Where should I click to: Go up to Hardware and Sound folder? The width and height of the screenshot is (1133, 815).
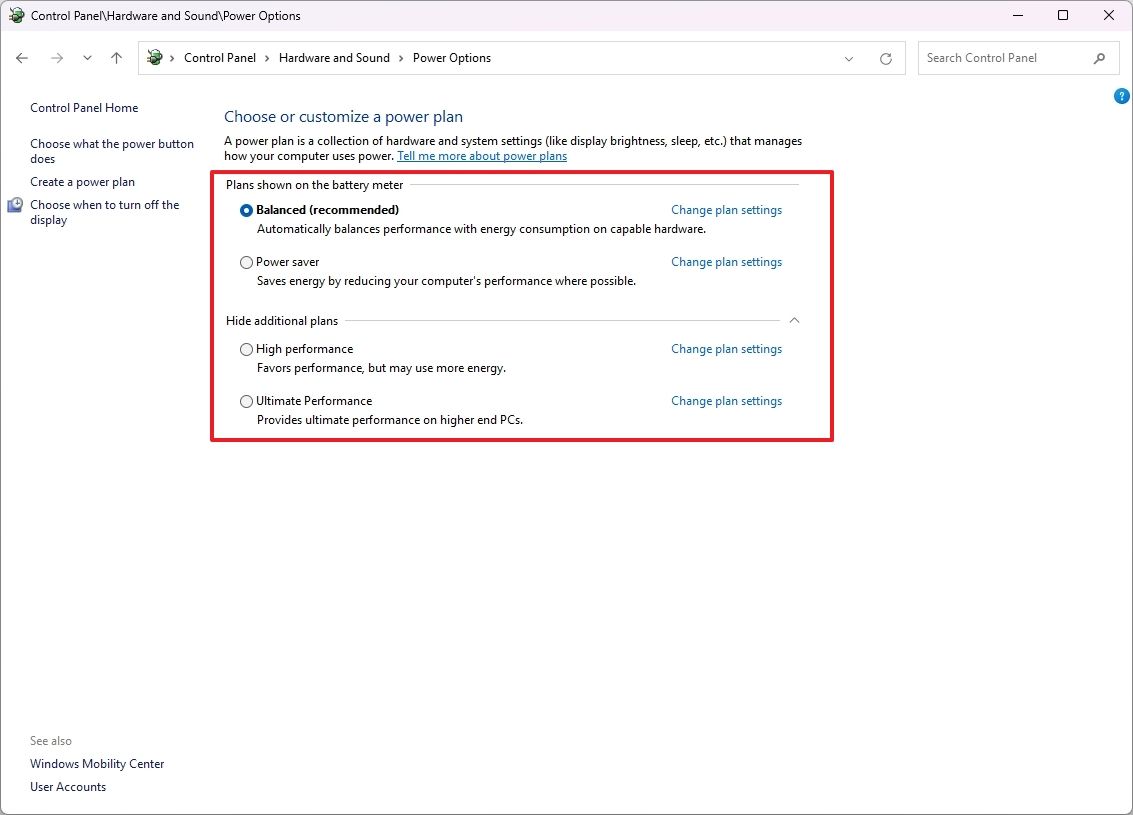(116, 58)
